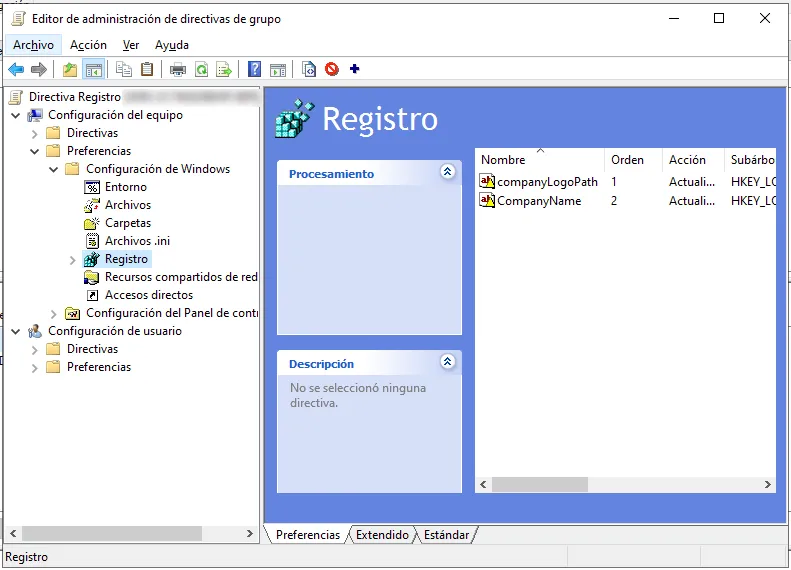Screen dimensions: 791x570
Task: Select the companyLogoPath entry name
Action: (x=547, y=182)
